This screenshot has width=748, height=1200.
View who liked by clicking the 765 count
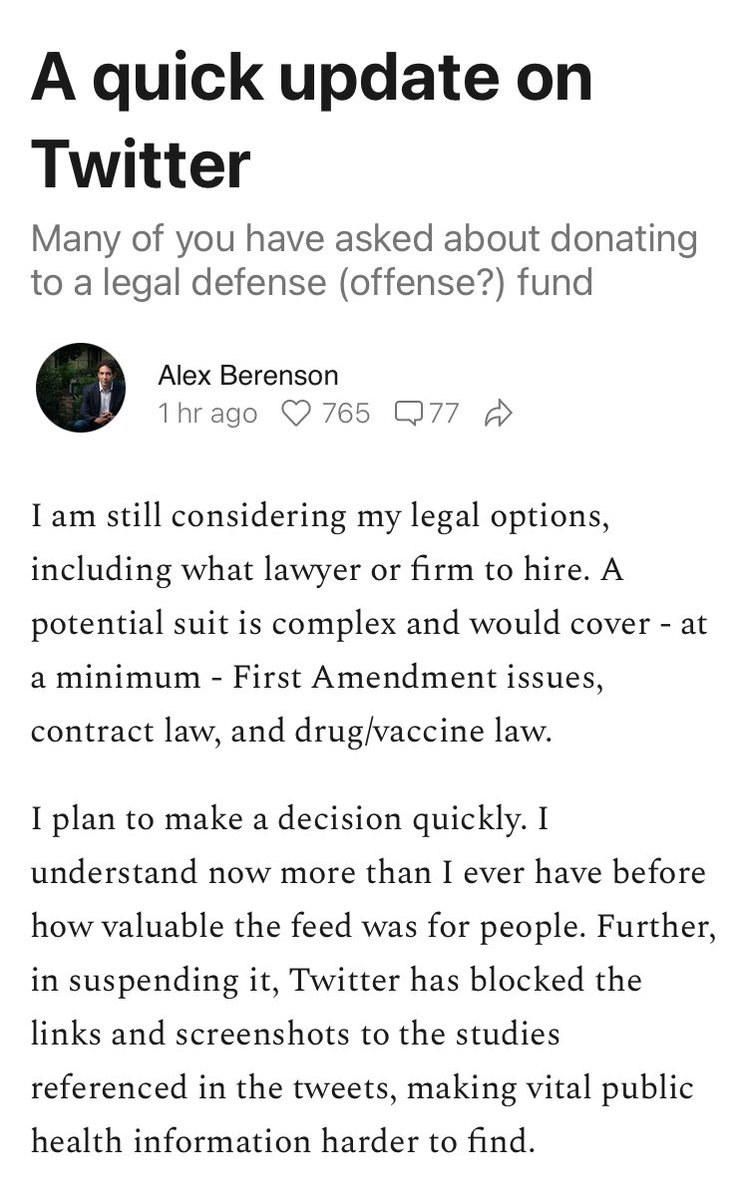pyautogui.click(x=344, y=413)
